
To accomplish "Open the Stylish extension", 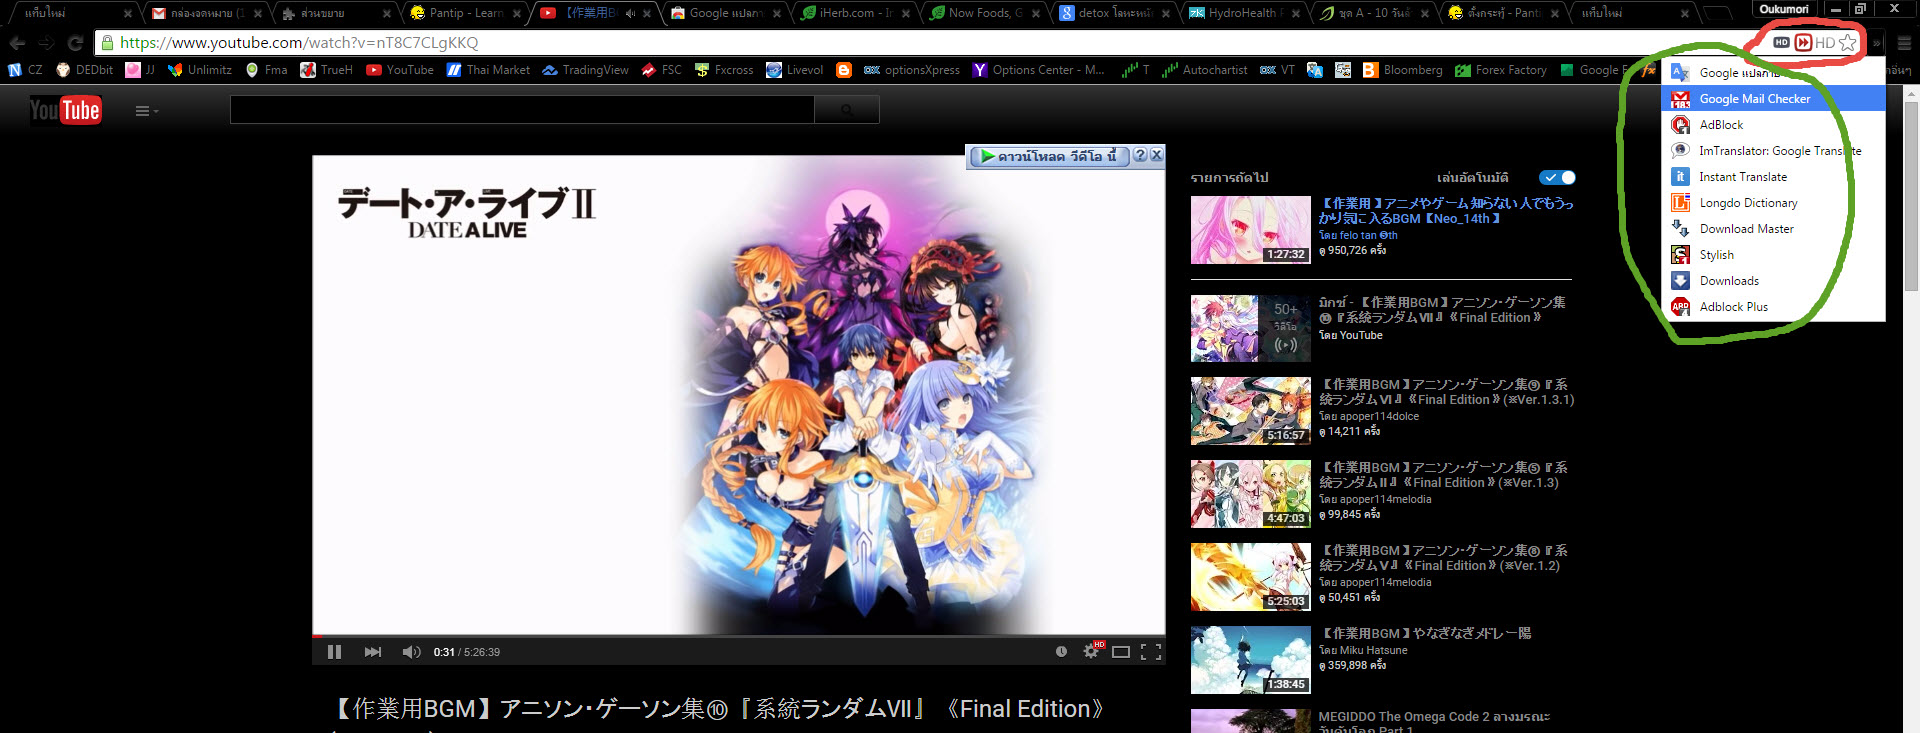I will 1772,255.
